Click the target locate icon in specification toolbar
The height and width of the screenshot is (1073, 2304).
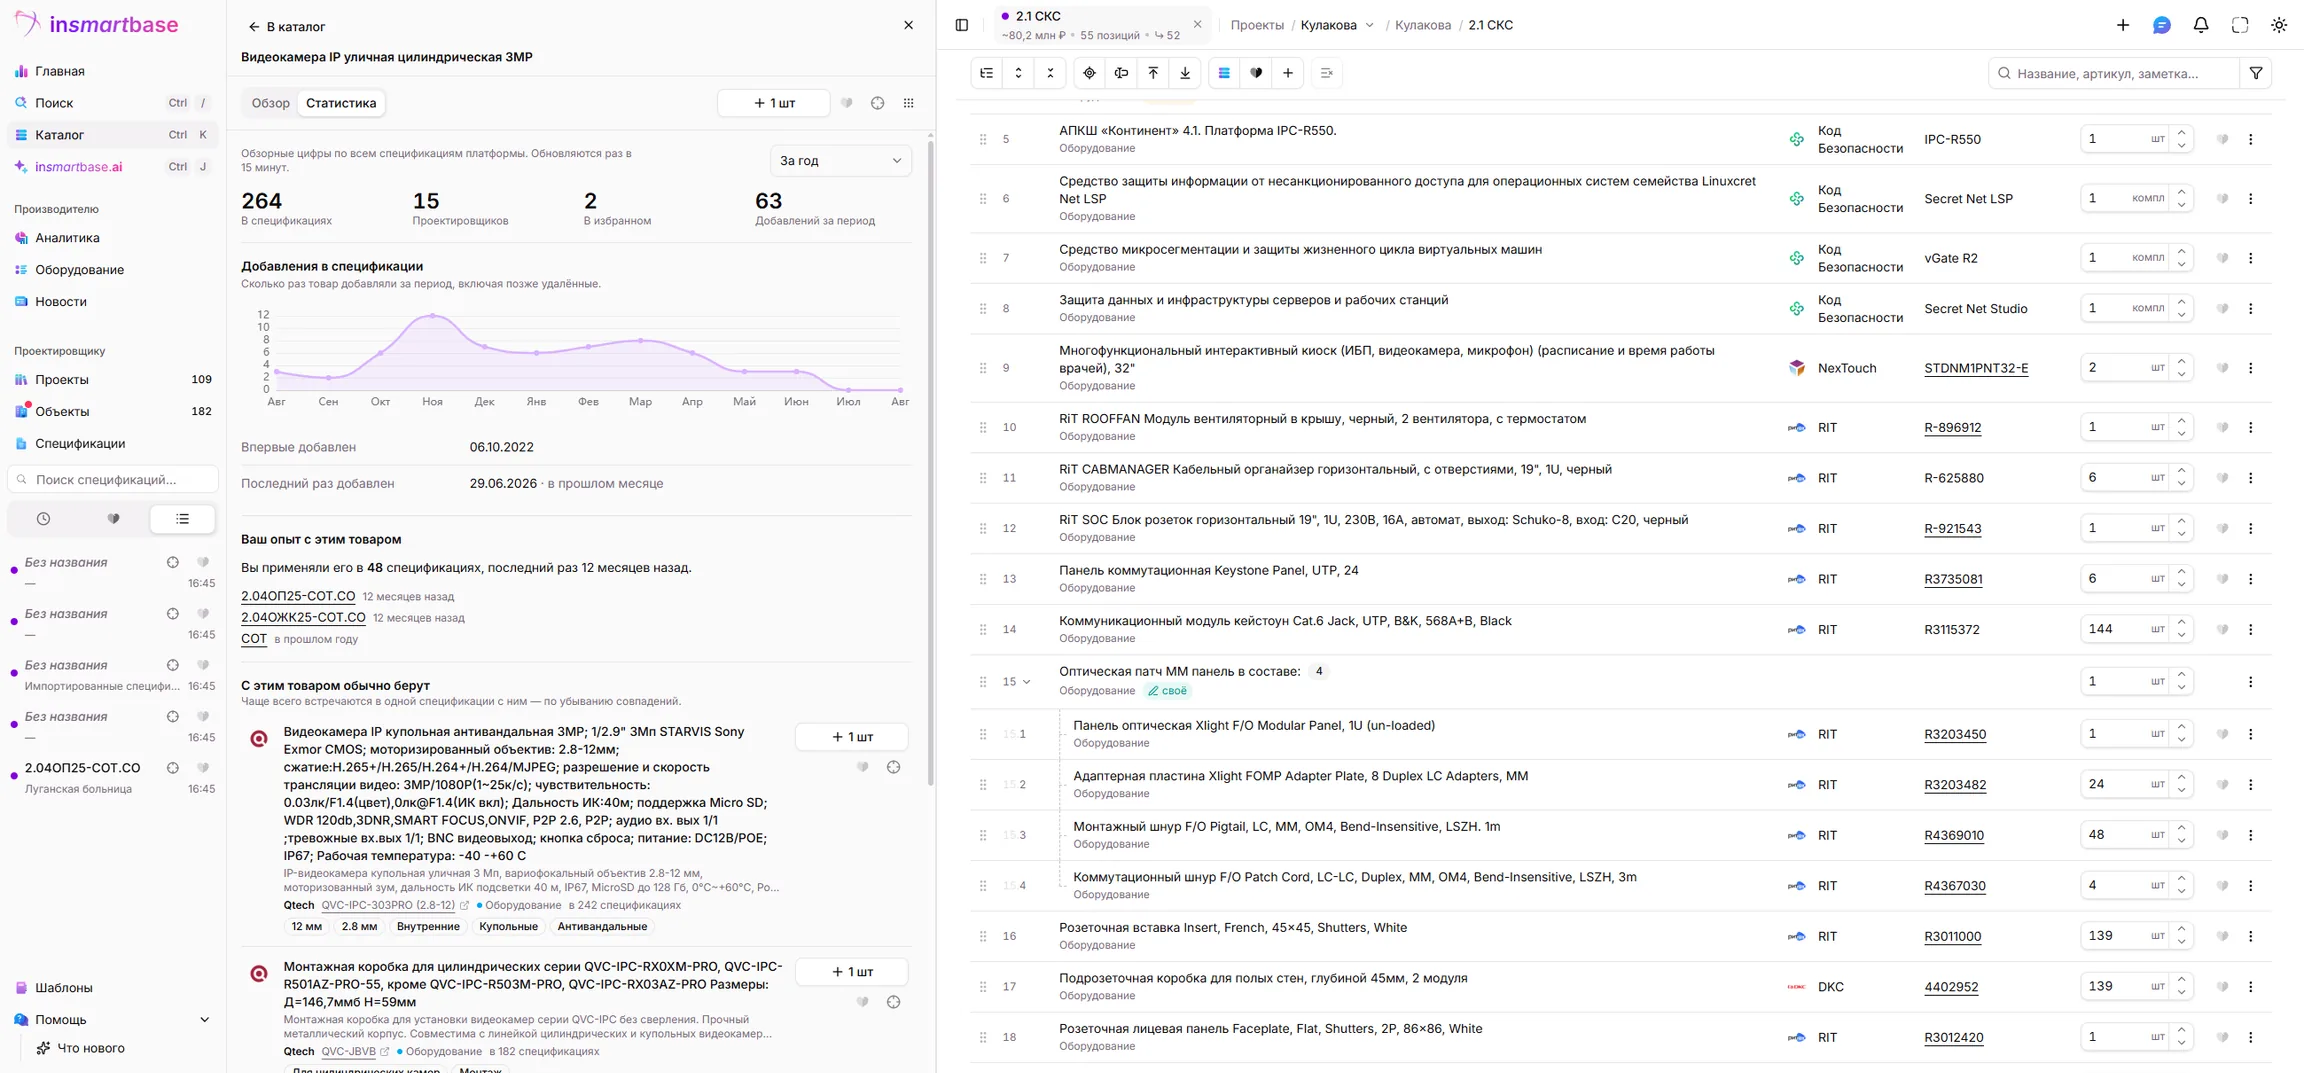point(1090,73)
